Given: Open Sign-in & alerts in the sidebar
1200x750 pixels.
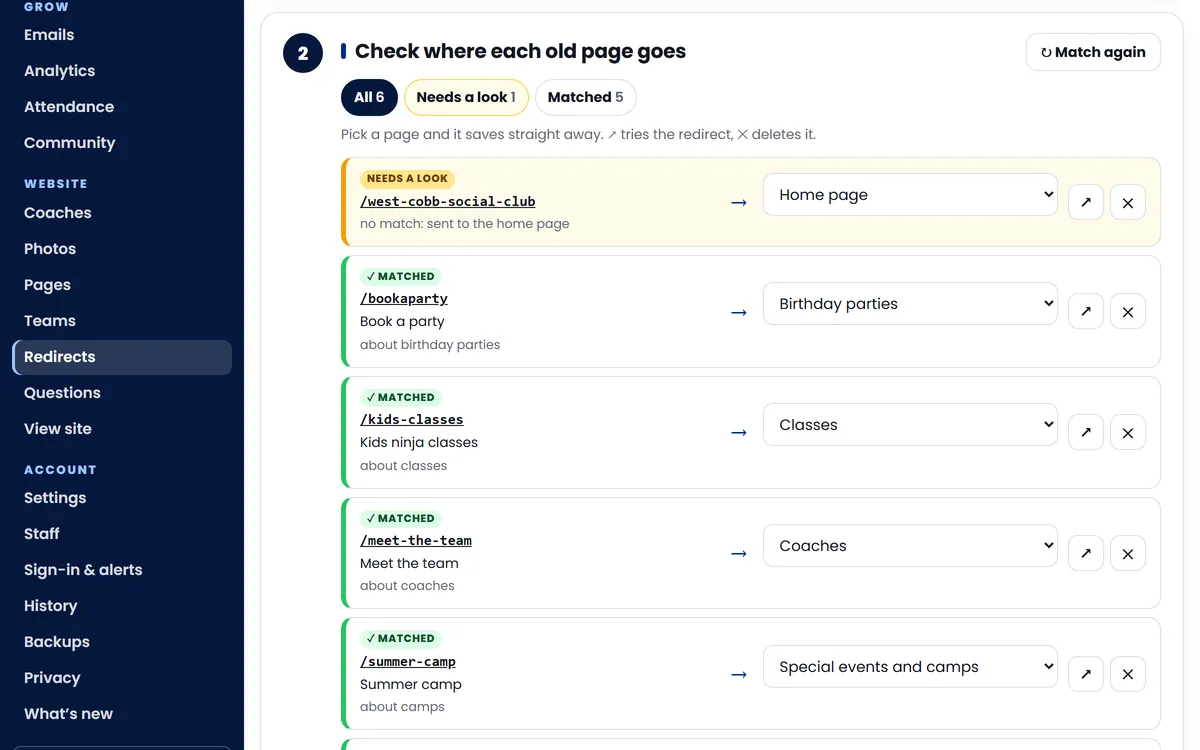Looking at the screenshot, I should pos(122,570).
